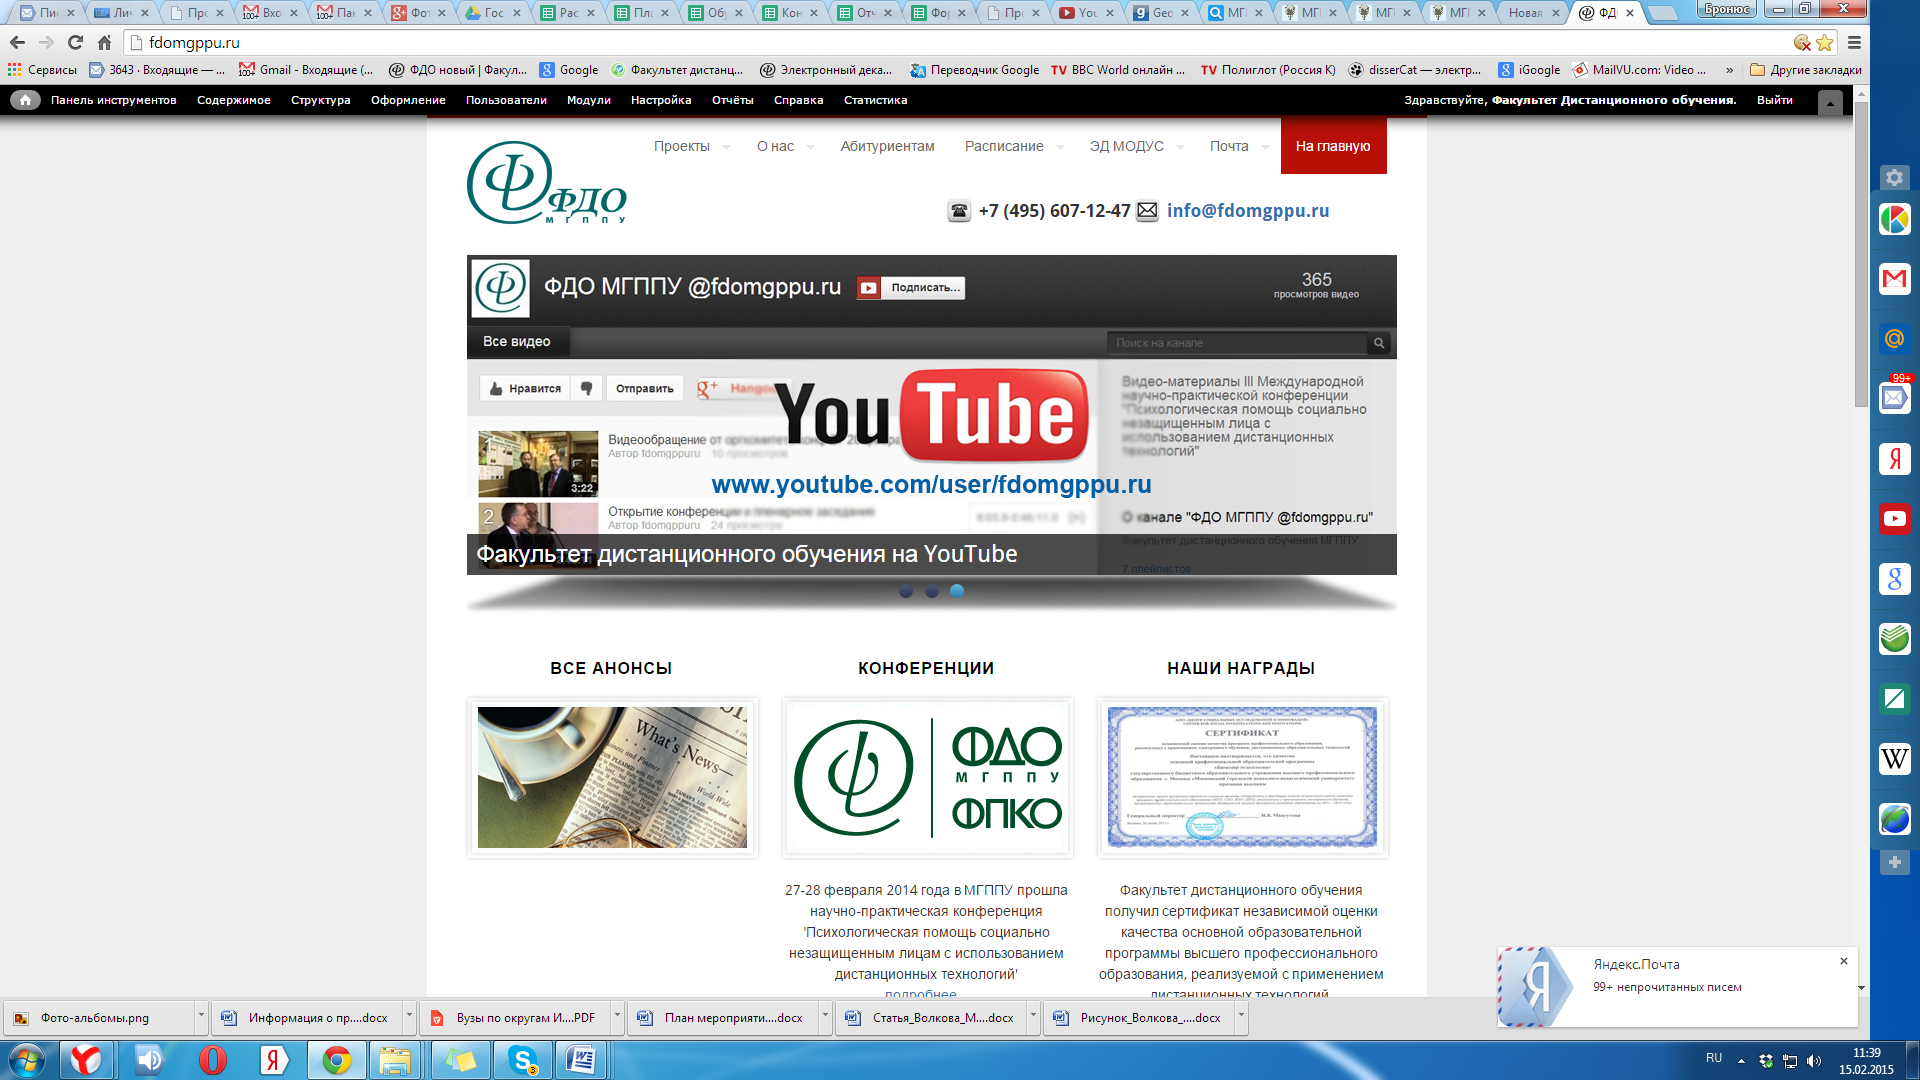
Task: Launch Yandex browser from taskbar
Action: click(x=86, y=1060)
